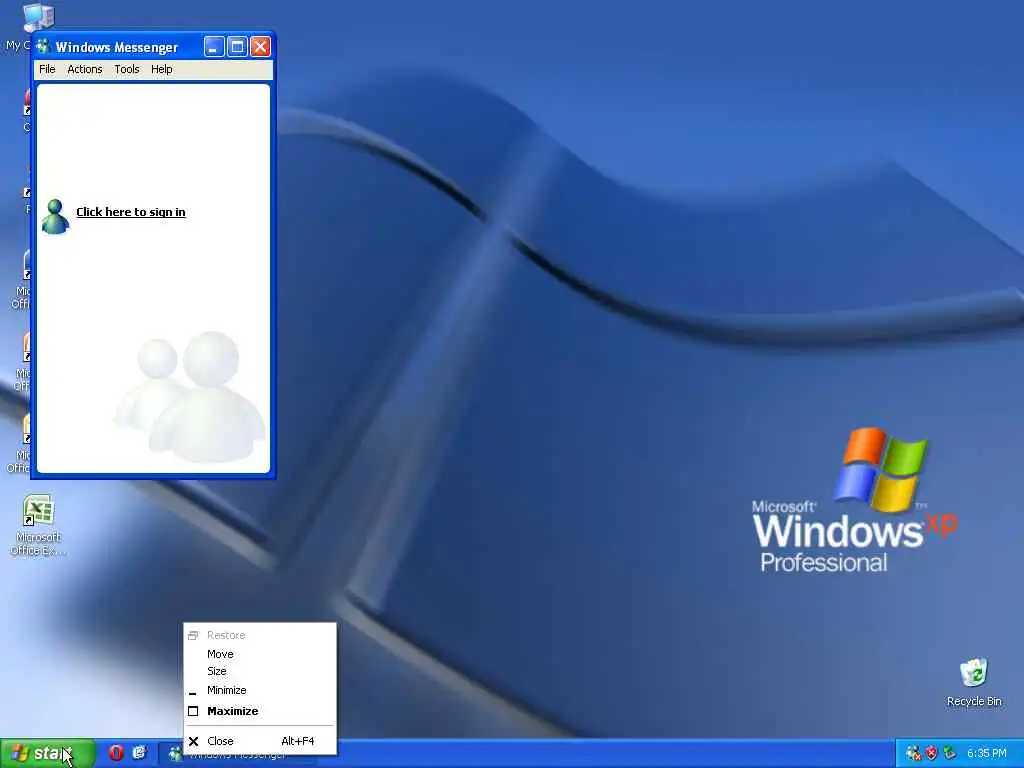Viewport: 1024px width, 768px height.
Task: Choose Close Alt+F4 from the context menu
Action: [x=260, y=741]
